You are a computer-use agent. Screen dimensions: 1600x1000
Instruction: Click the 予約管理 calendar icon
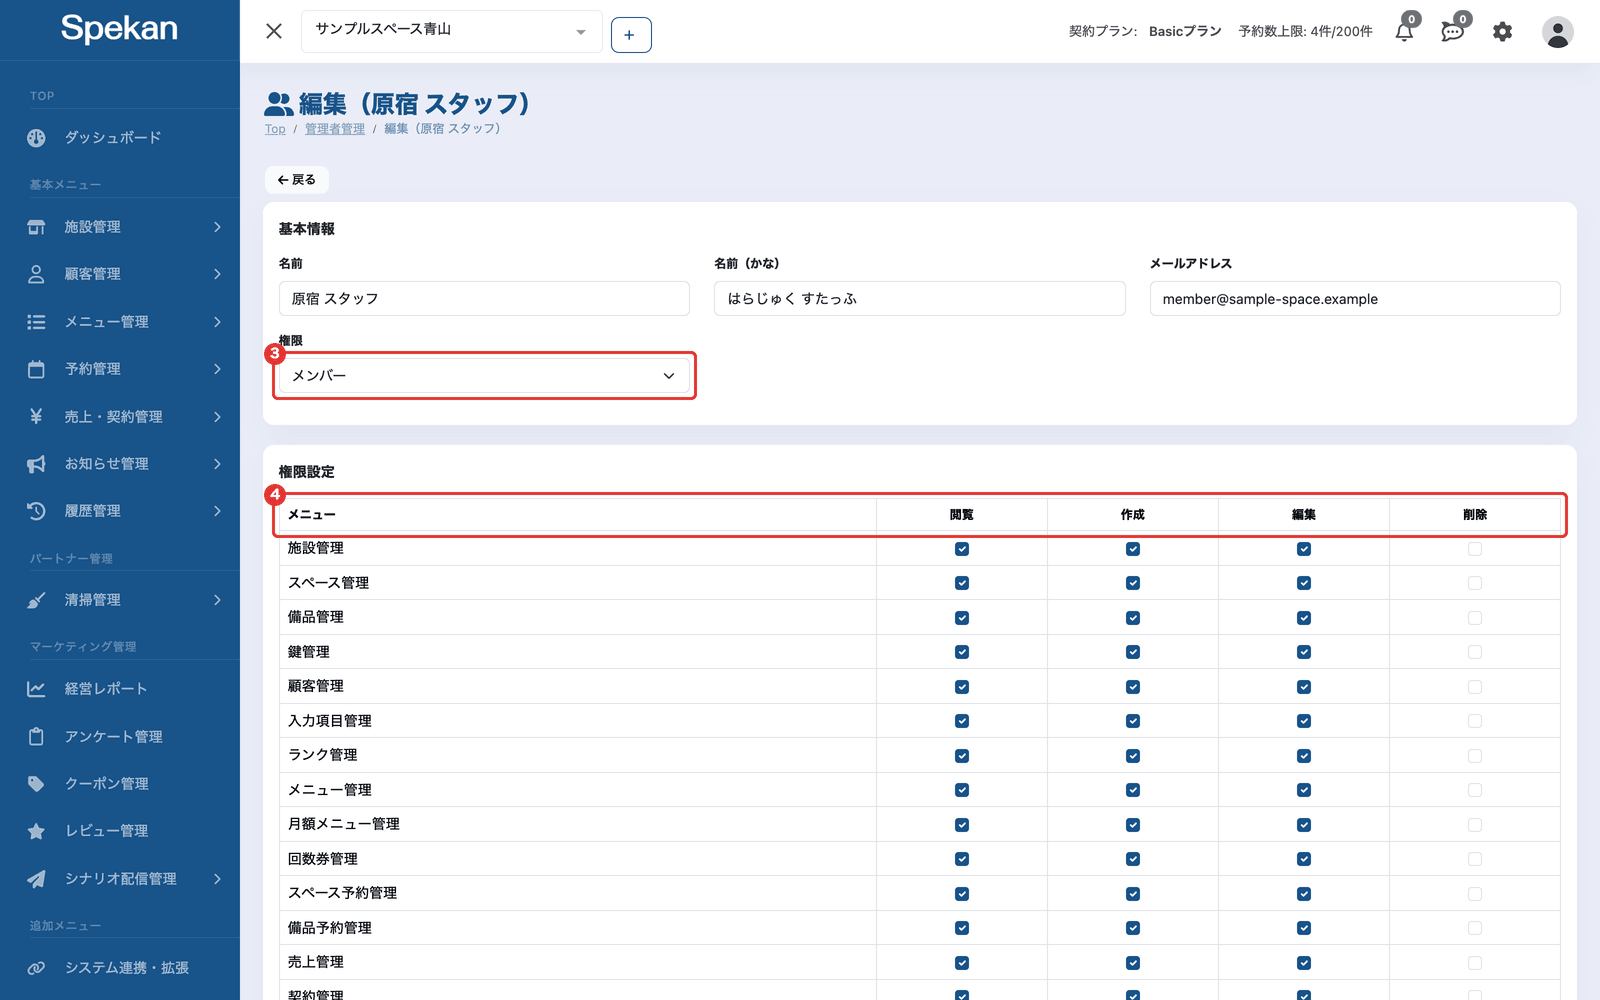[x=36, y=369]
